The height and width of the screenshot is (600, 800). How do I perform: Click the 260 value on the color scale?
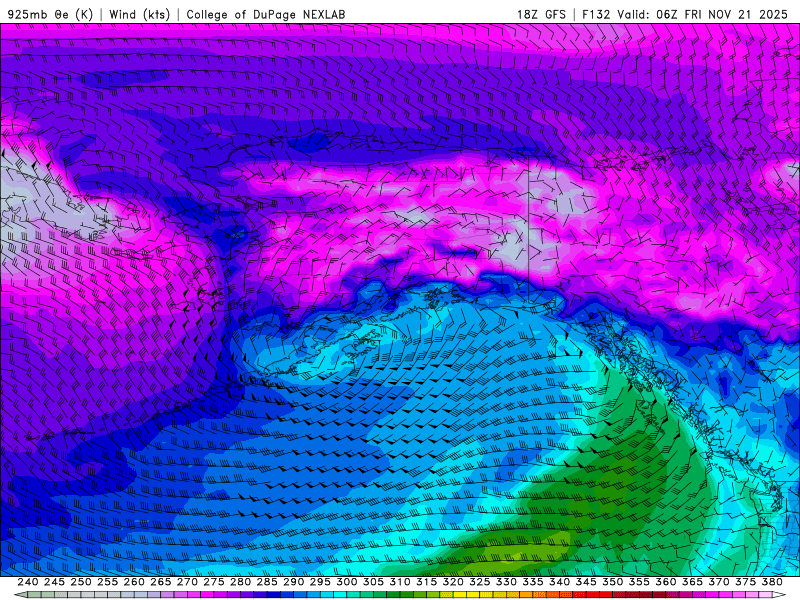(134, 582)
